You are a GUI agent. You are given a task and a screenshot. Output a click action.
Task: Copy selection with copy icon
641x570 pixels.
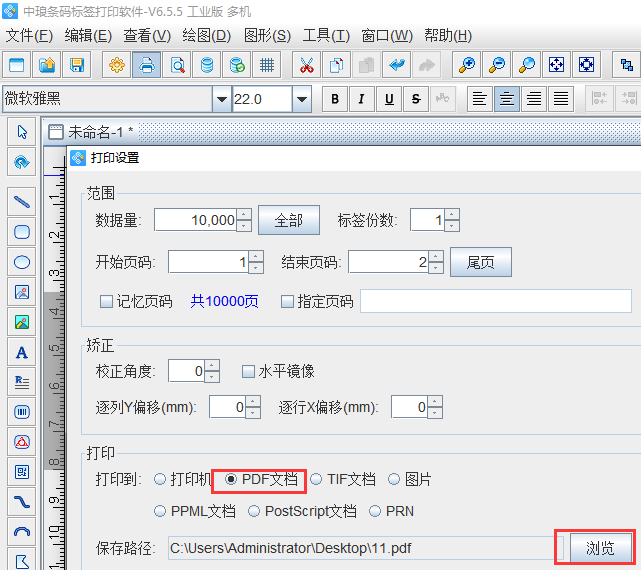(336, 65)
